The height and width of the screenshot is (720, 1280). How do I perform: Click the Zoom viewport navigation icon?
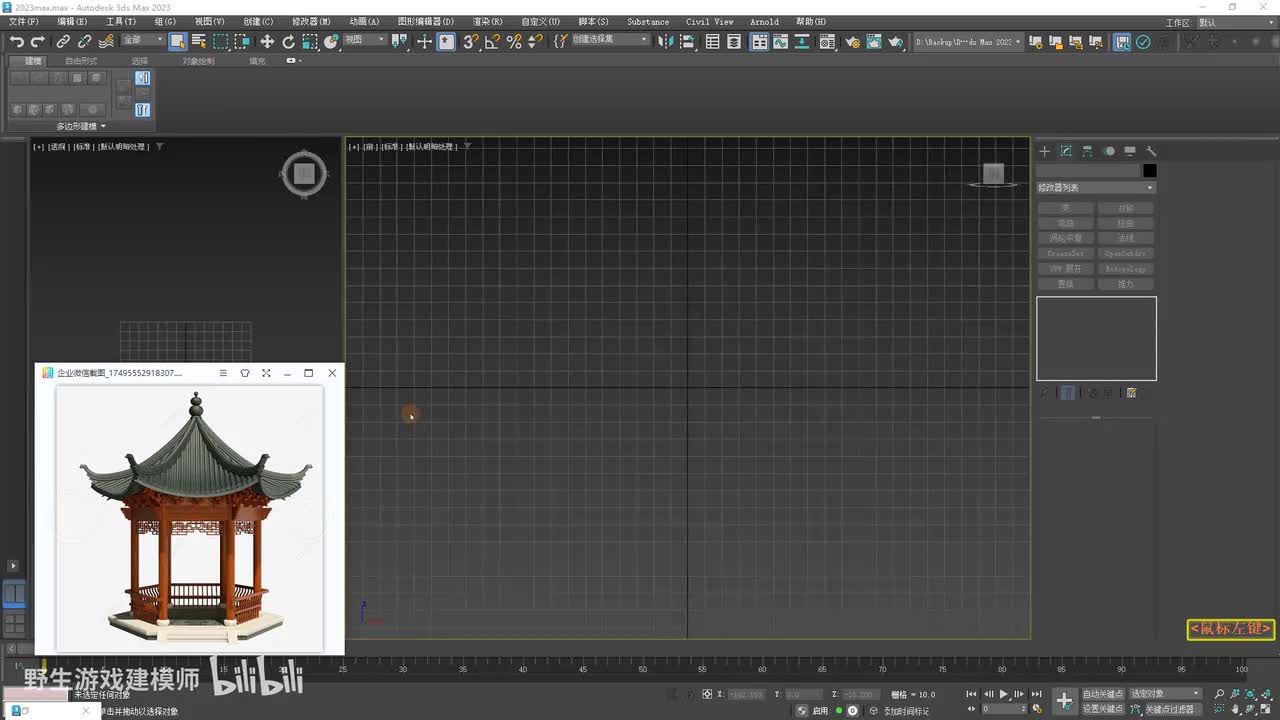(x=1219, y=694)
